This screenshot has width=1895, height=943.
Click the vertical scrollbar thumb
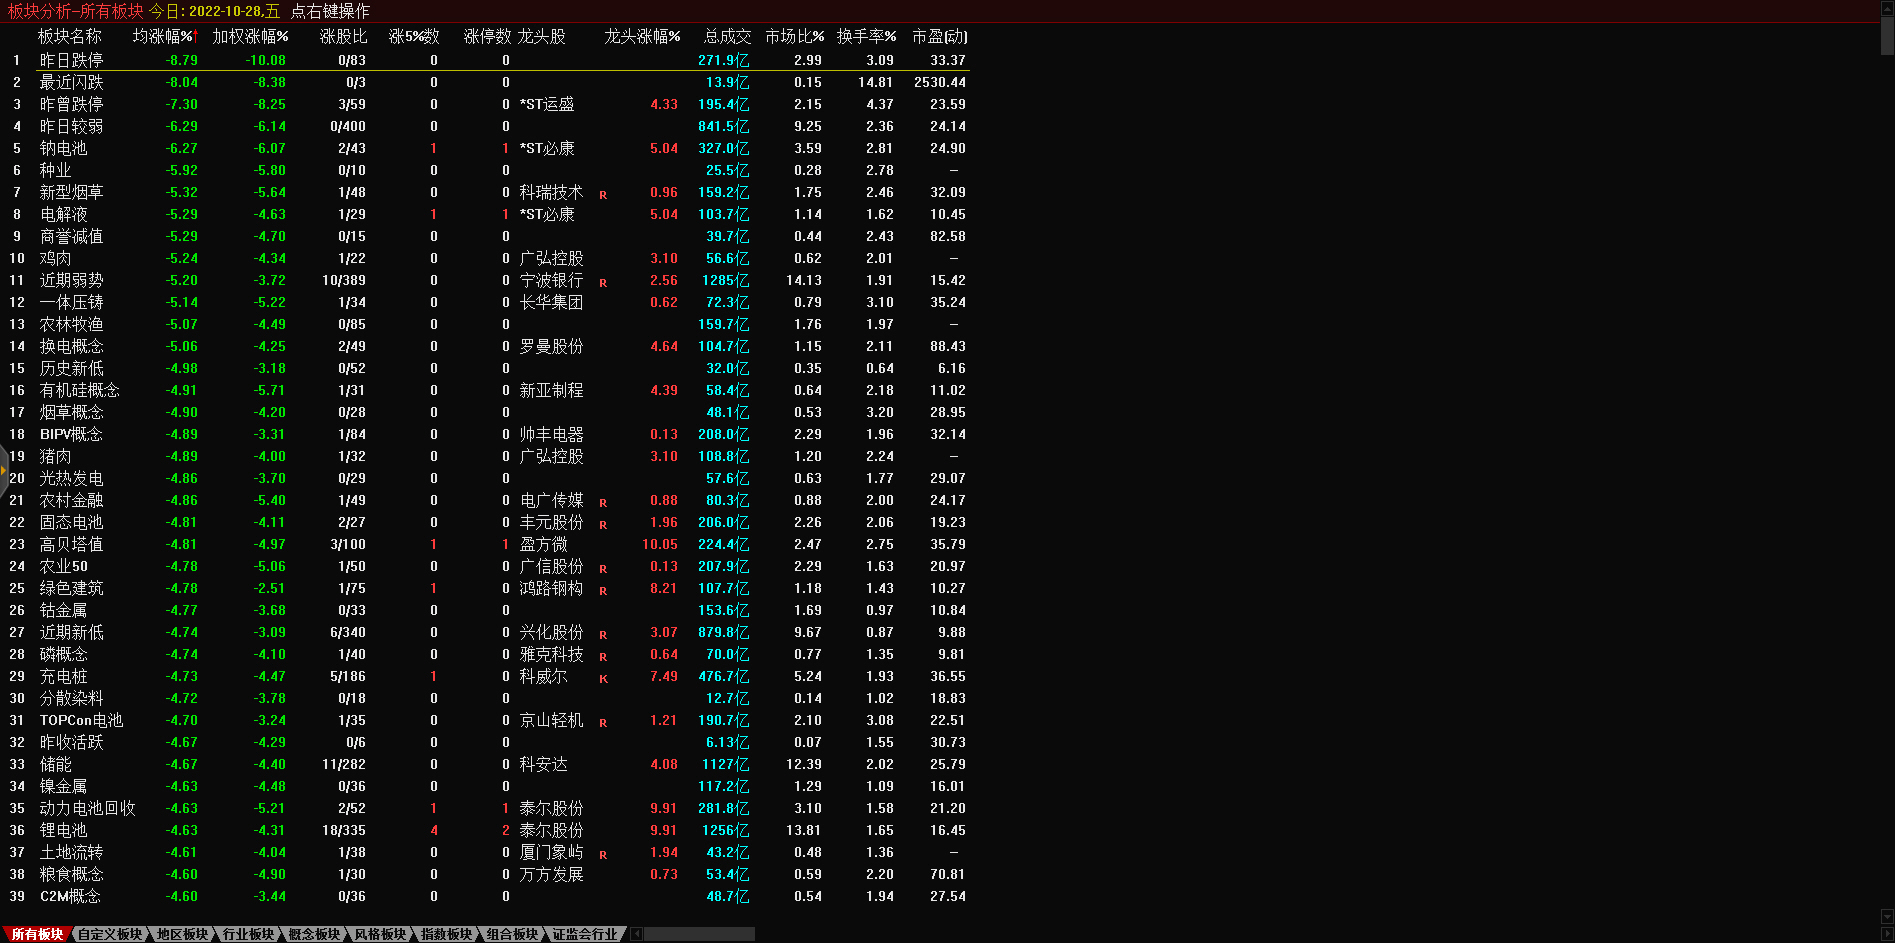coord(1887,36)
